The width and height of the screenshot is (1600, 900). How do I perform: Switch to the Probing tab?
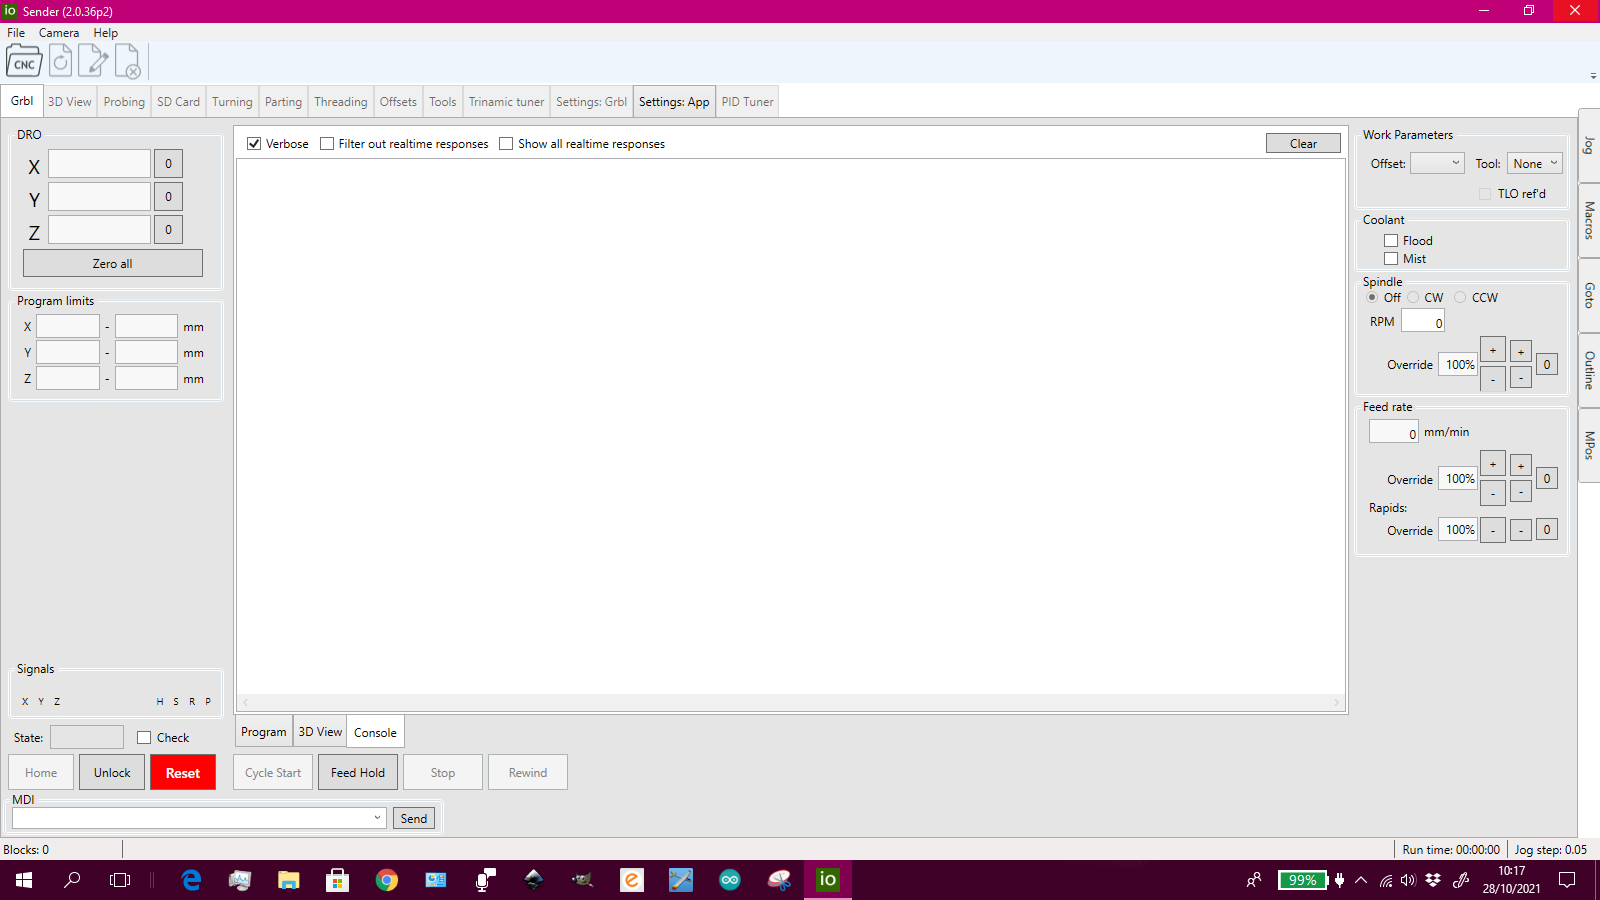[x=124, y=102]
